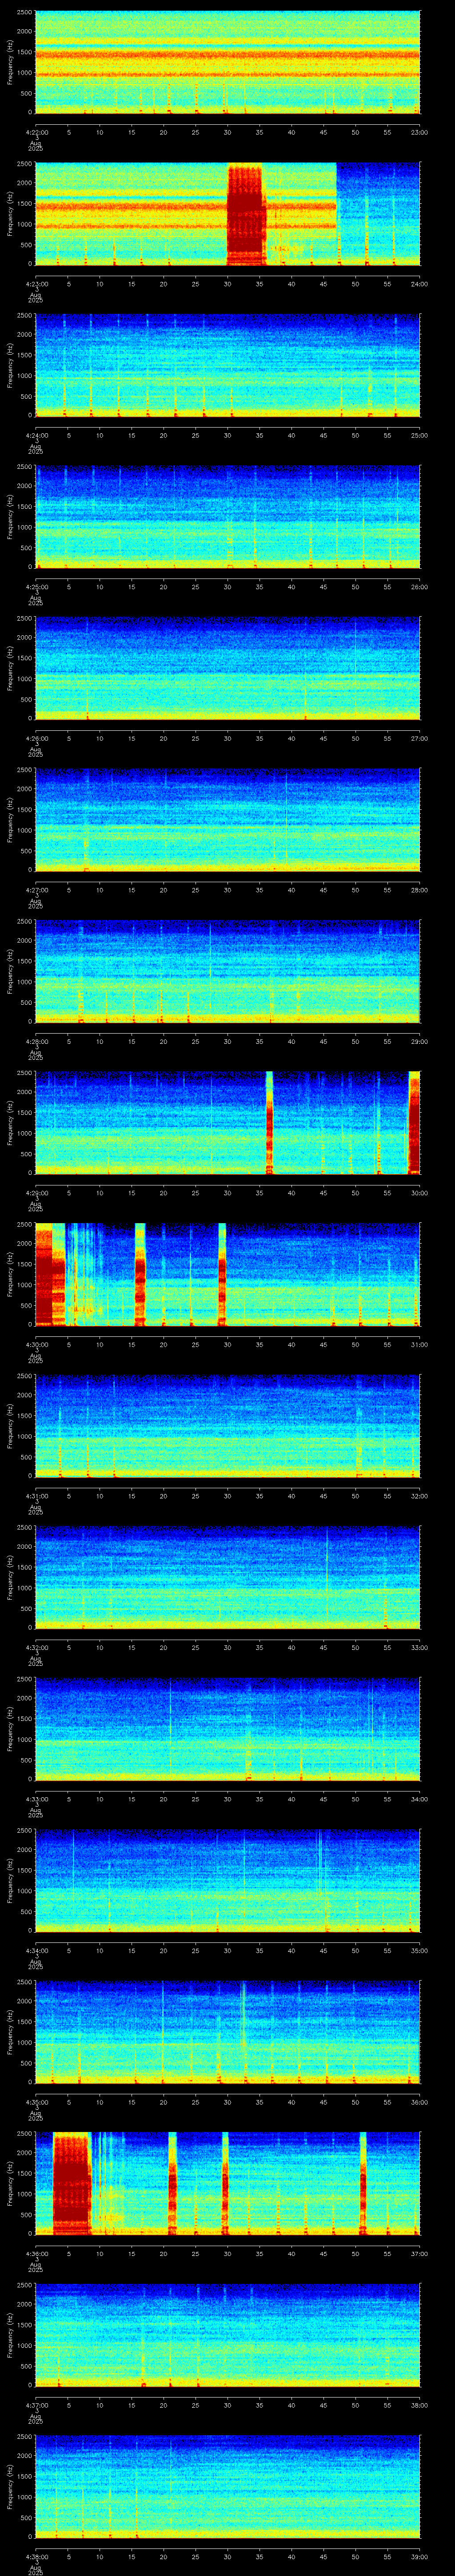Select the wide red burst in the 4:23:00 spectrogram
Screen dimensions: 455x2576
[246, 213]
